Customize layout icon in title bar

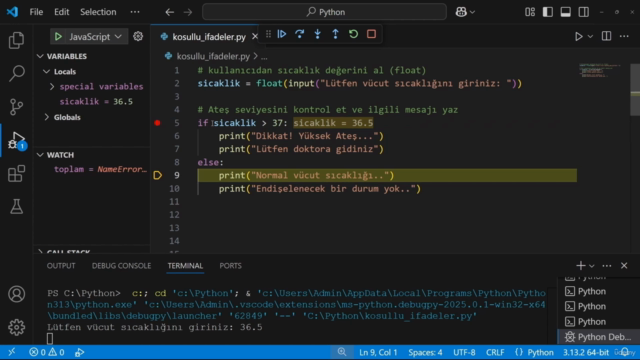tap(530, 12)
